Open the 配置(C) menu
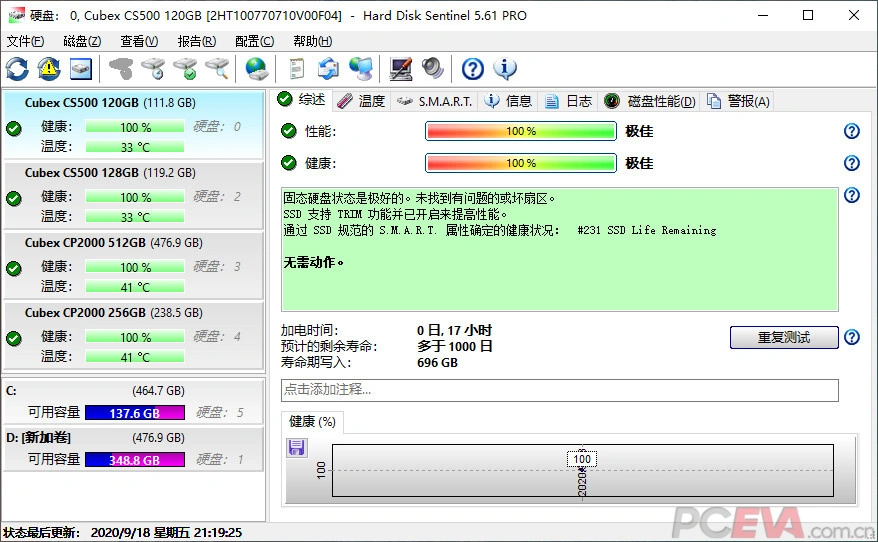878x542 pixels. tap(254, 41)
